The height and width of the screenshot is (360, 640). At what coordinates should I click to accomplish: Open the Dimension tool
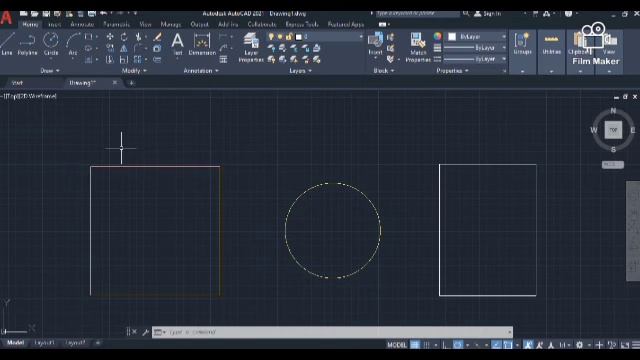[202, 44]
